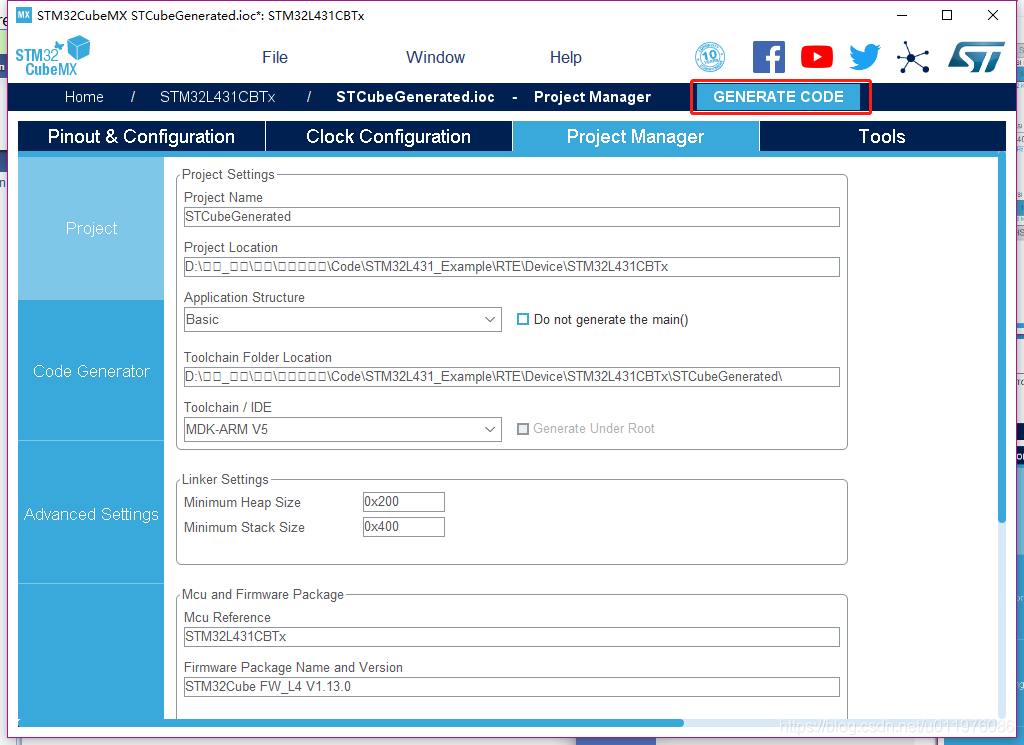The height and width of the screenshot is (745, 1024).
Task: Click STCubeGenerated.ioc - Project Manager breadcrumb
Action: [493, 97]
